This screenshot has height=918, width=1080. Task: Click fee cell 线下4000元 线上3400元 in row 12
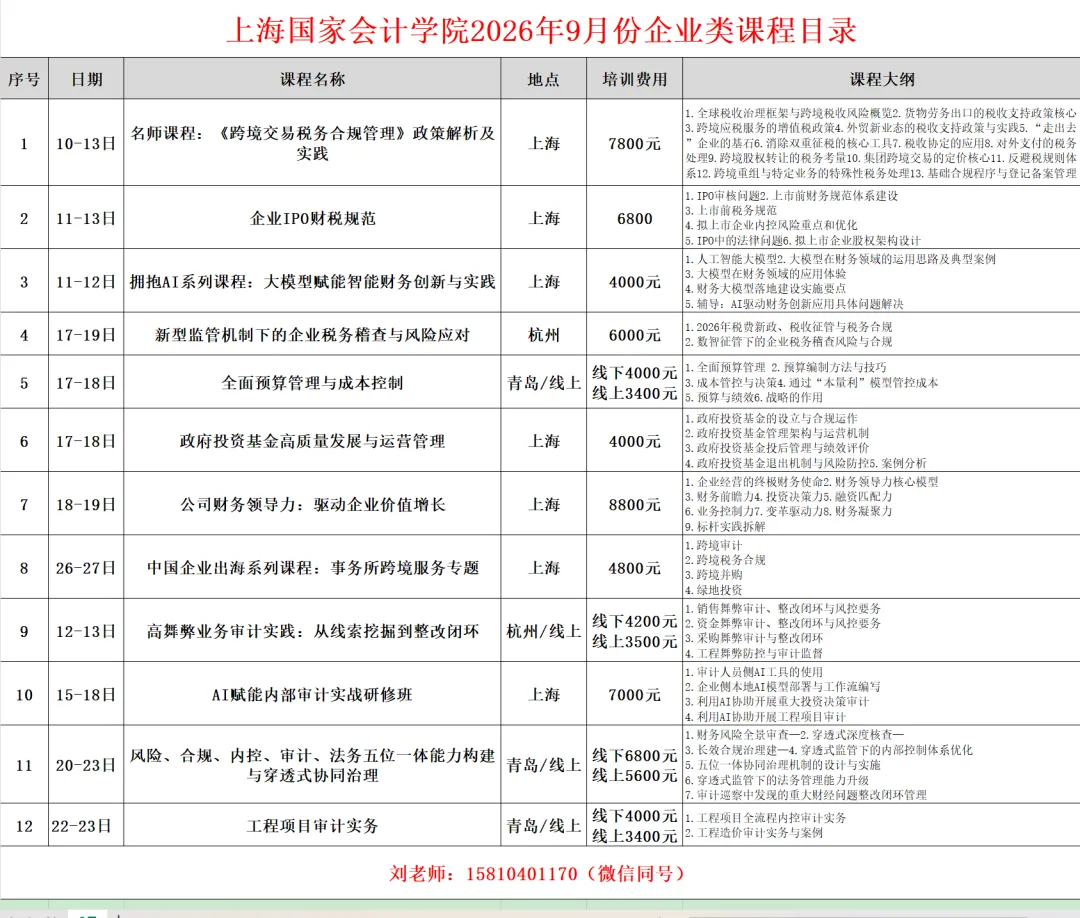634,825
